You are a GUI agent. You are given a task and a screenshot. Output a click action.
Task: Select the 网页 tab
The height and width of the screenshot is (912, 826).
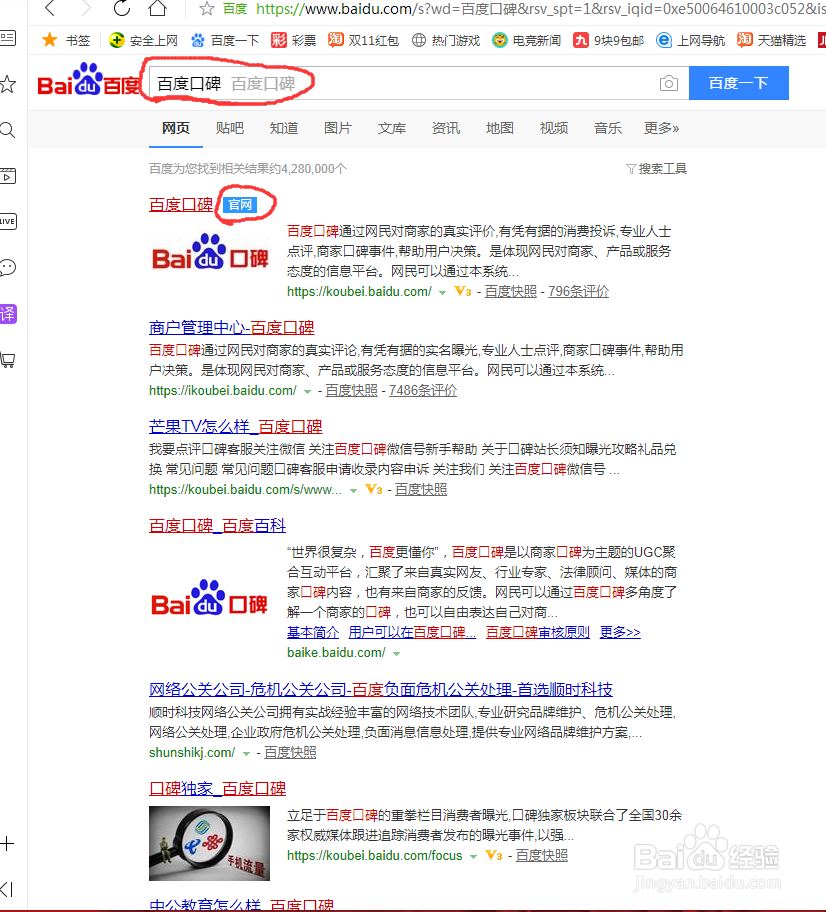click(176, 128)
